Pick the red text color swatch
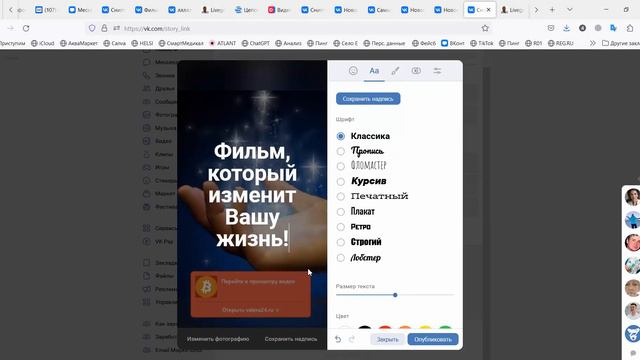The height and width of the screenshot is (360, 640). coord(384,327)
